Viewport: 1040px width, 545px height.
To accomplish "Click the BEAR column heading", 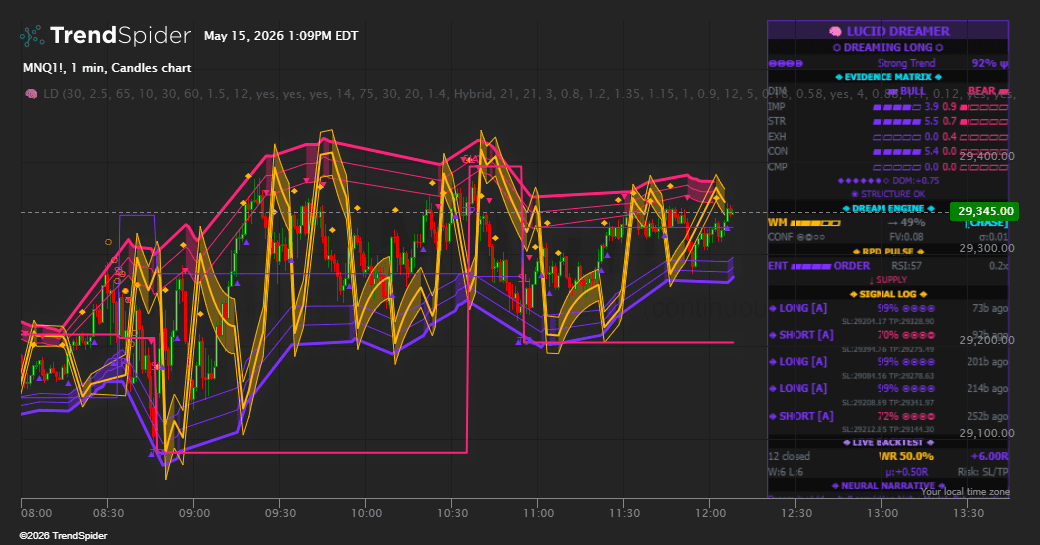I will click(x=988, y=91).
